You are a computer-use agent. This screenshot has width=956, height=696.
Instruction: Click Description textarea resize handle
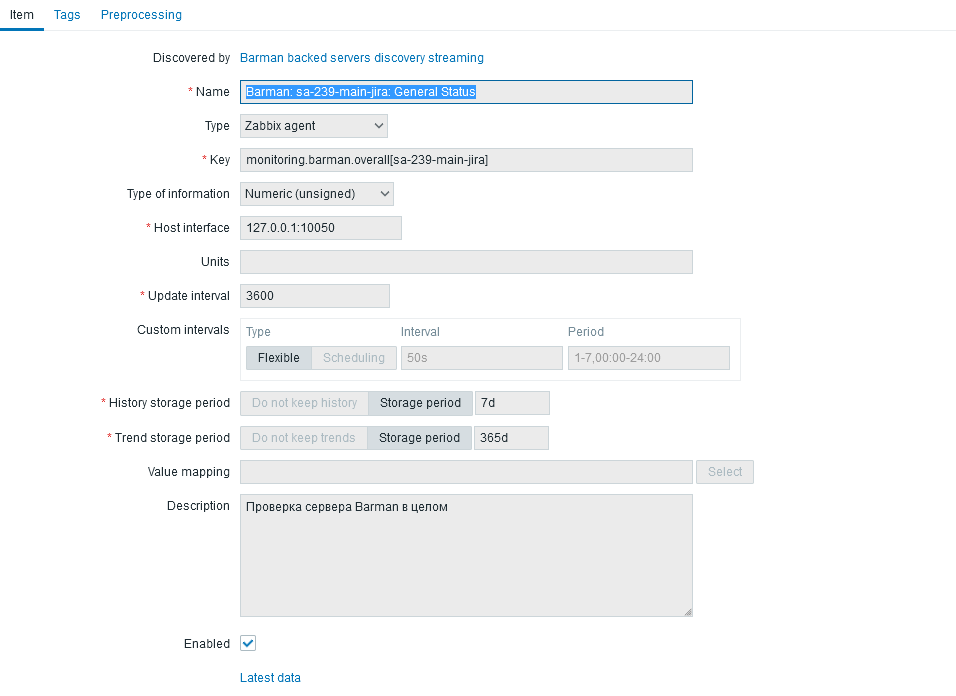tap(688, 613)
